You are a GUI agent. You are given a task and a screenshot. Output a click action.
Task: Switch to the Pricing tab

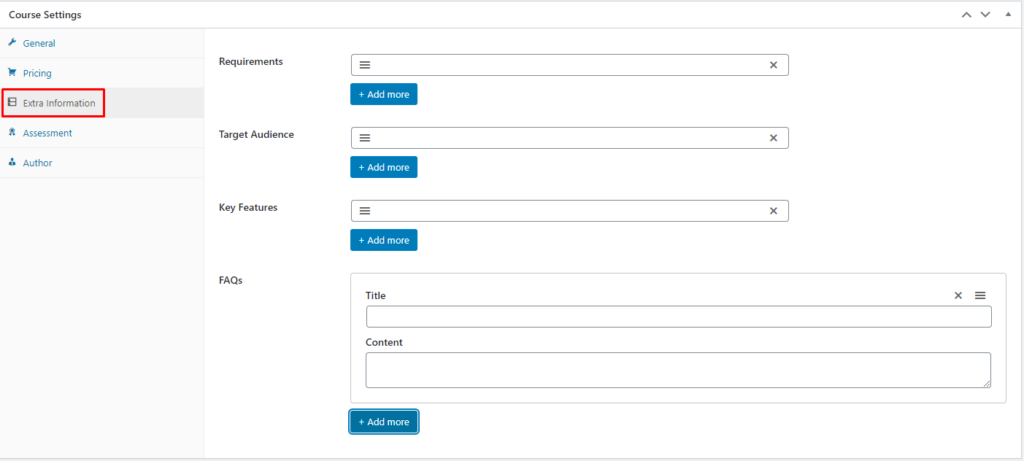[x=37, y=73]
